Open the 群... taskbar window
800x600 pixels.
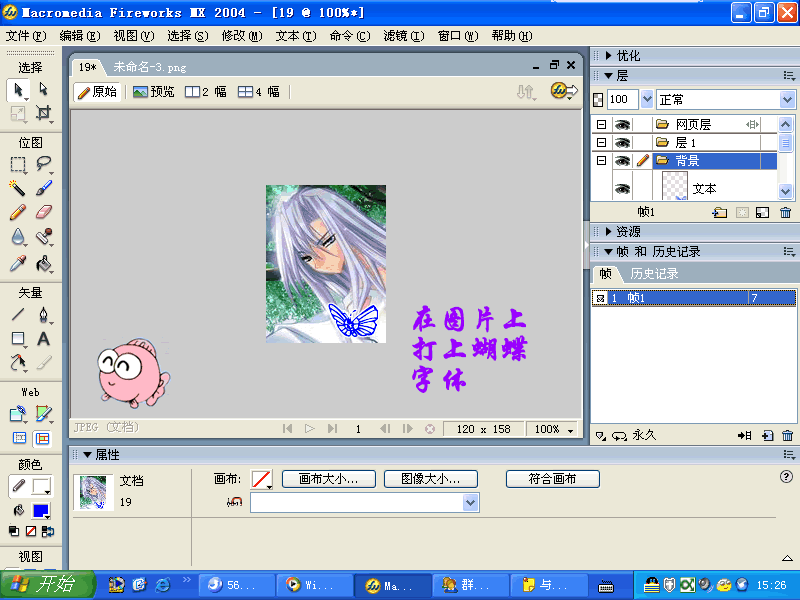(x=470, y=585)
